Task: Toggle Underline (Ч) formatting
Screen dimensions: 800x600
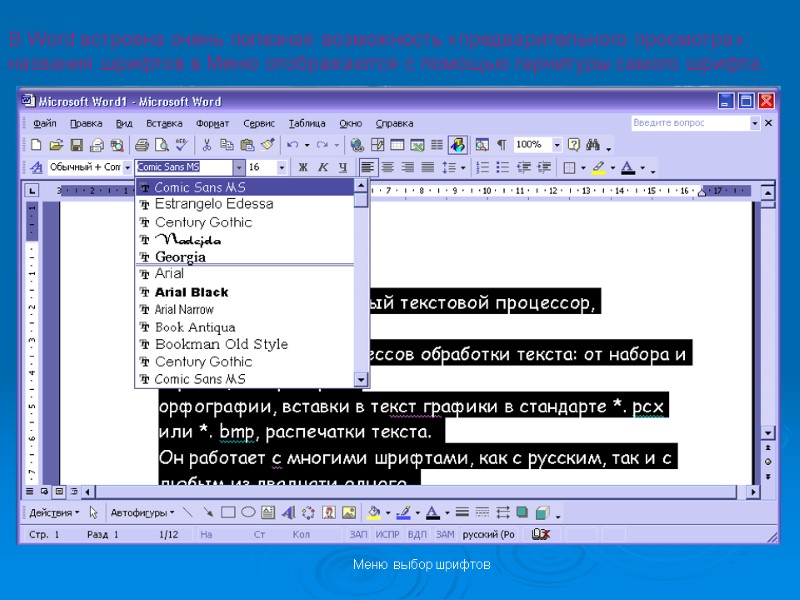Action: pos(343,167)
